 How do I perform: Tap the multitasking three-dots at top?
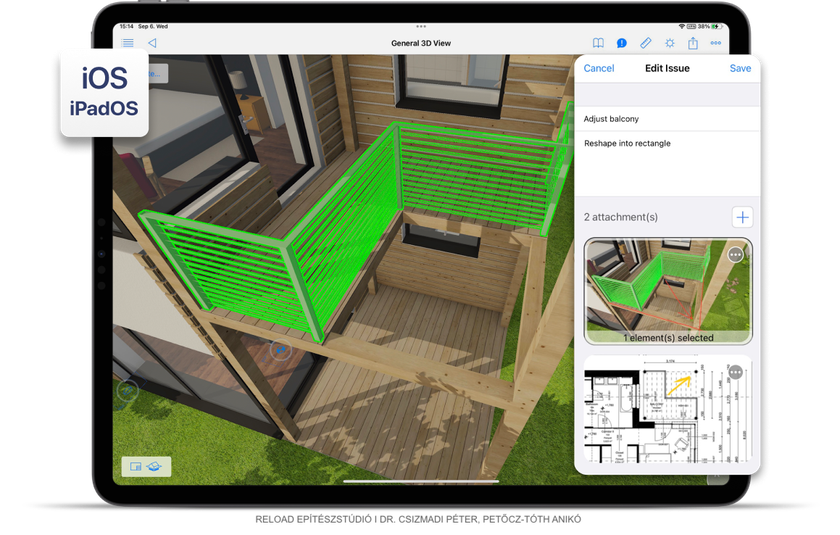point(421,26)
